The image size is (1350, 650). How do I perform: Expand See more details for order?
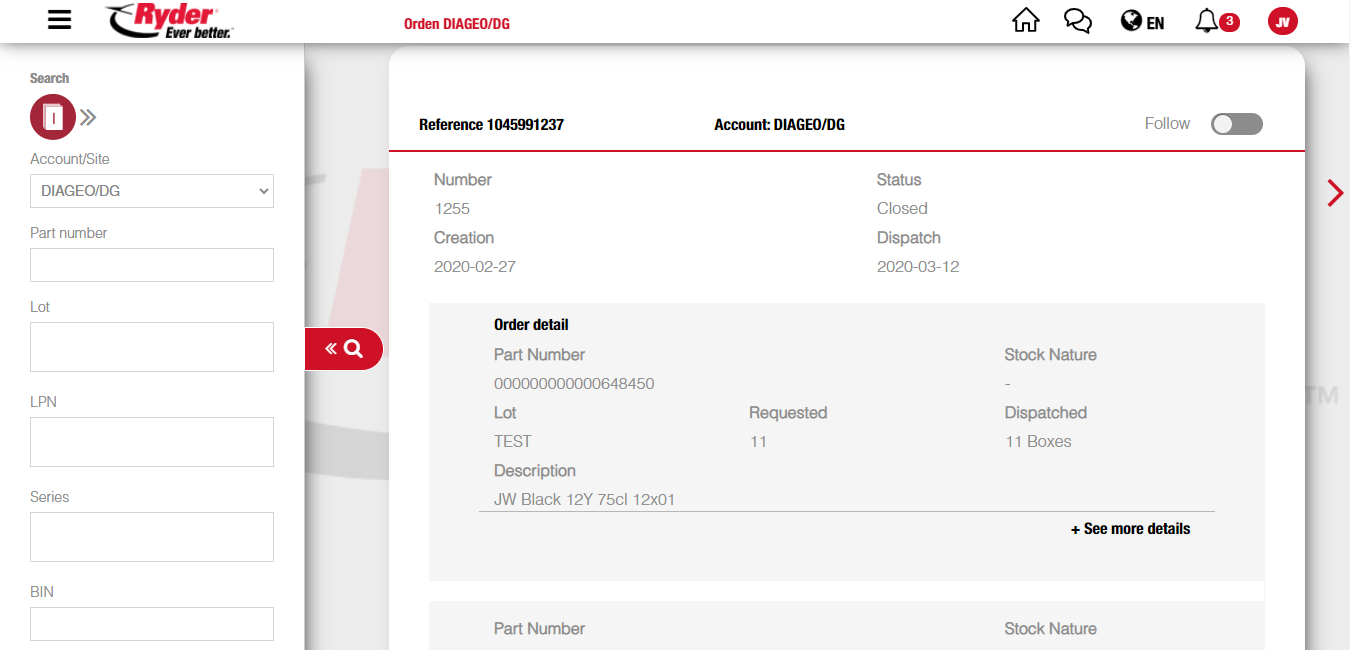click(1130, 529)
